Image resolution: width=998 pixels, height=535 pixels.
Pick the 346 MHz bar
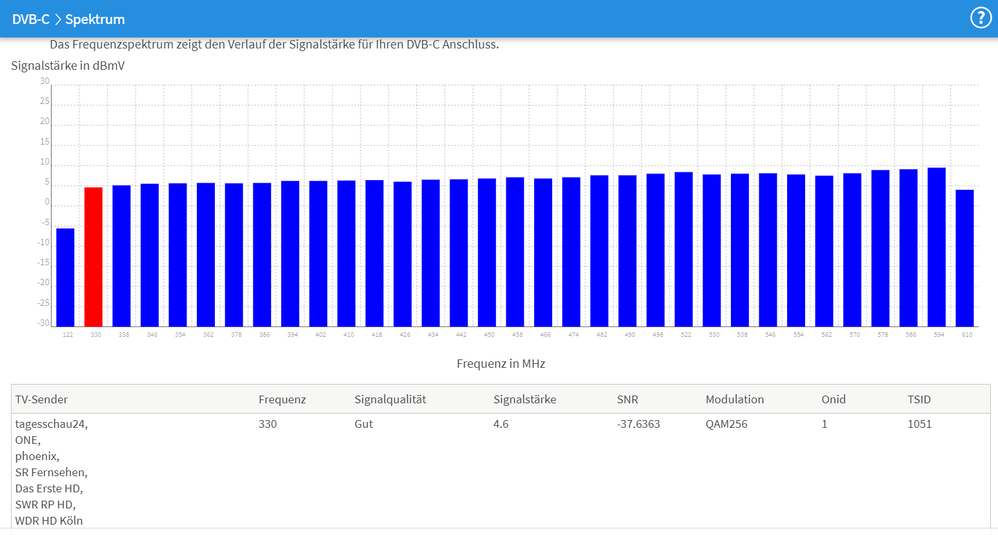click(x=150, y=255)
